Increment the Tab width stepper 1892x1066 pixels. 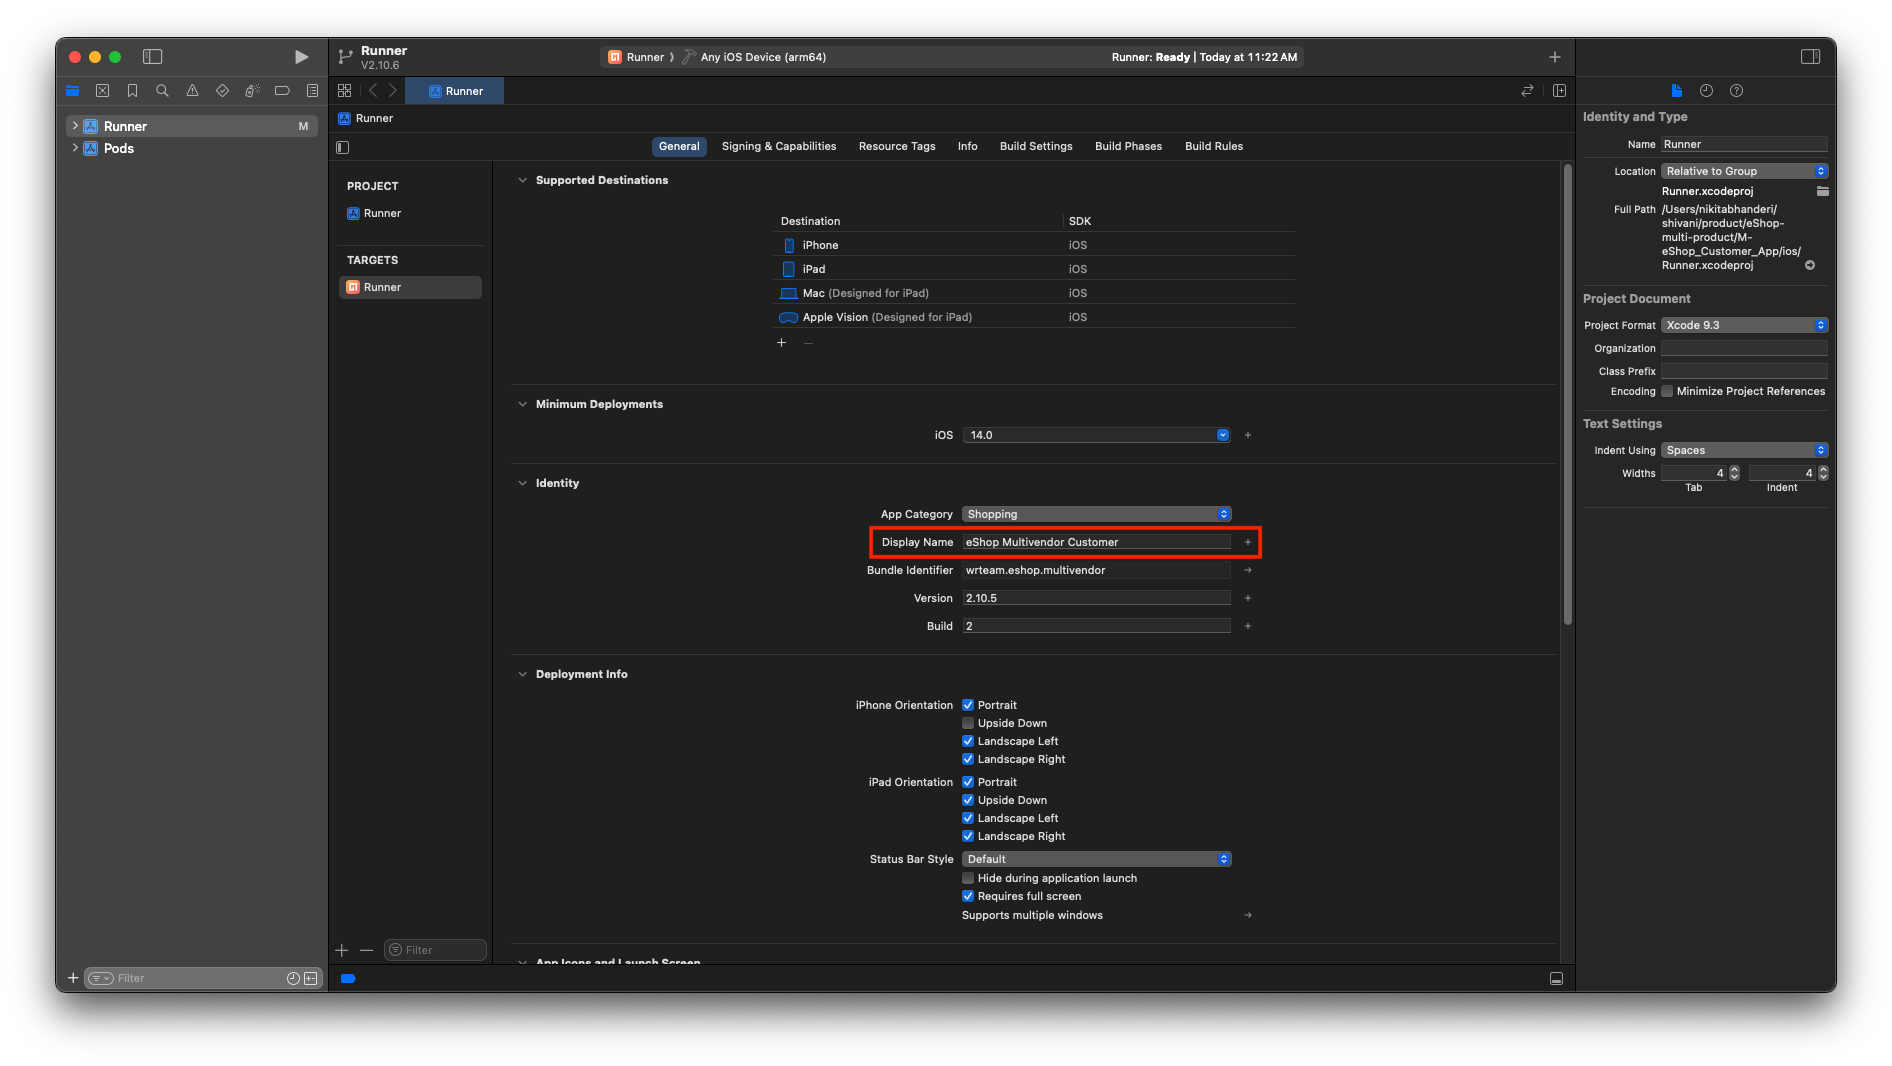point(1735,469)
